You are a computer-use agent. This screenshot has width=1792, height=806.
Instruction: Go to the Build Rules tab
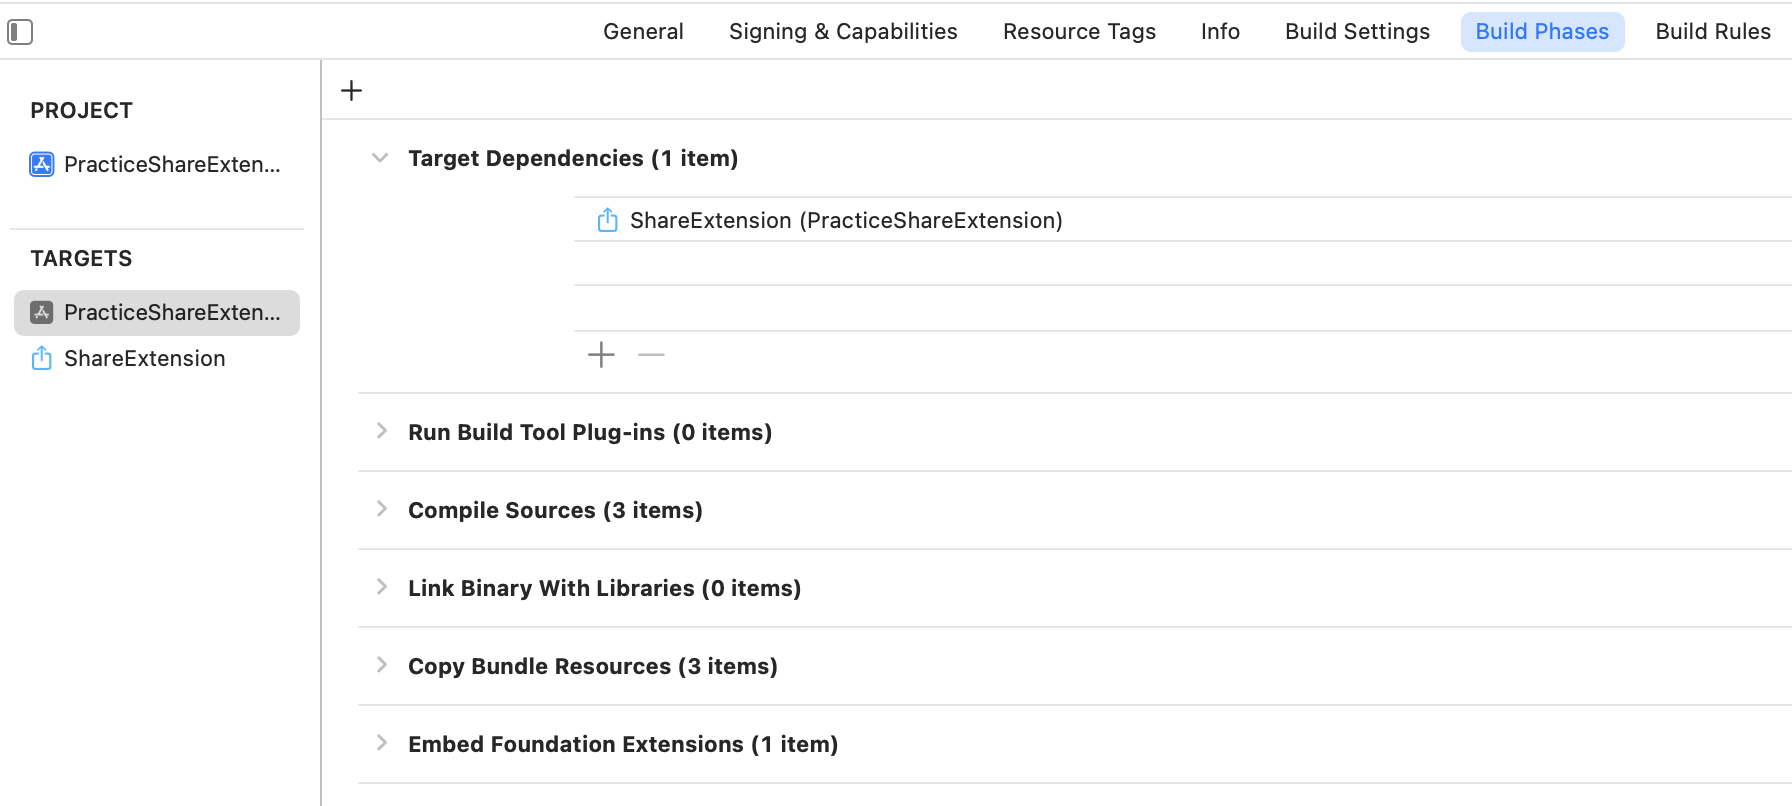pyautogui.click(x=1712, y=32)
